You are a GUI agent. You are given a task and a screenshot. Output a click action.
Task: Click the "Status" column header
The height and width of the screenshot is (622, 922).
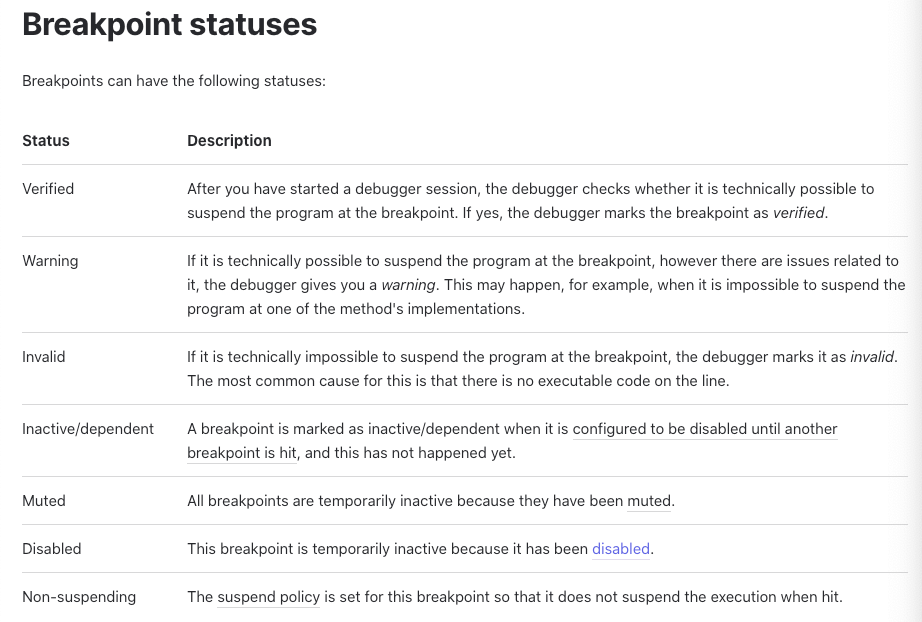coord(46,141)
